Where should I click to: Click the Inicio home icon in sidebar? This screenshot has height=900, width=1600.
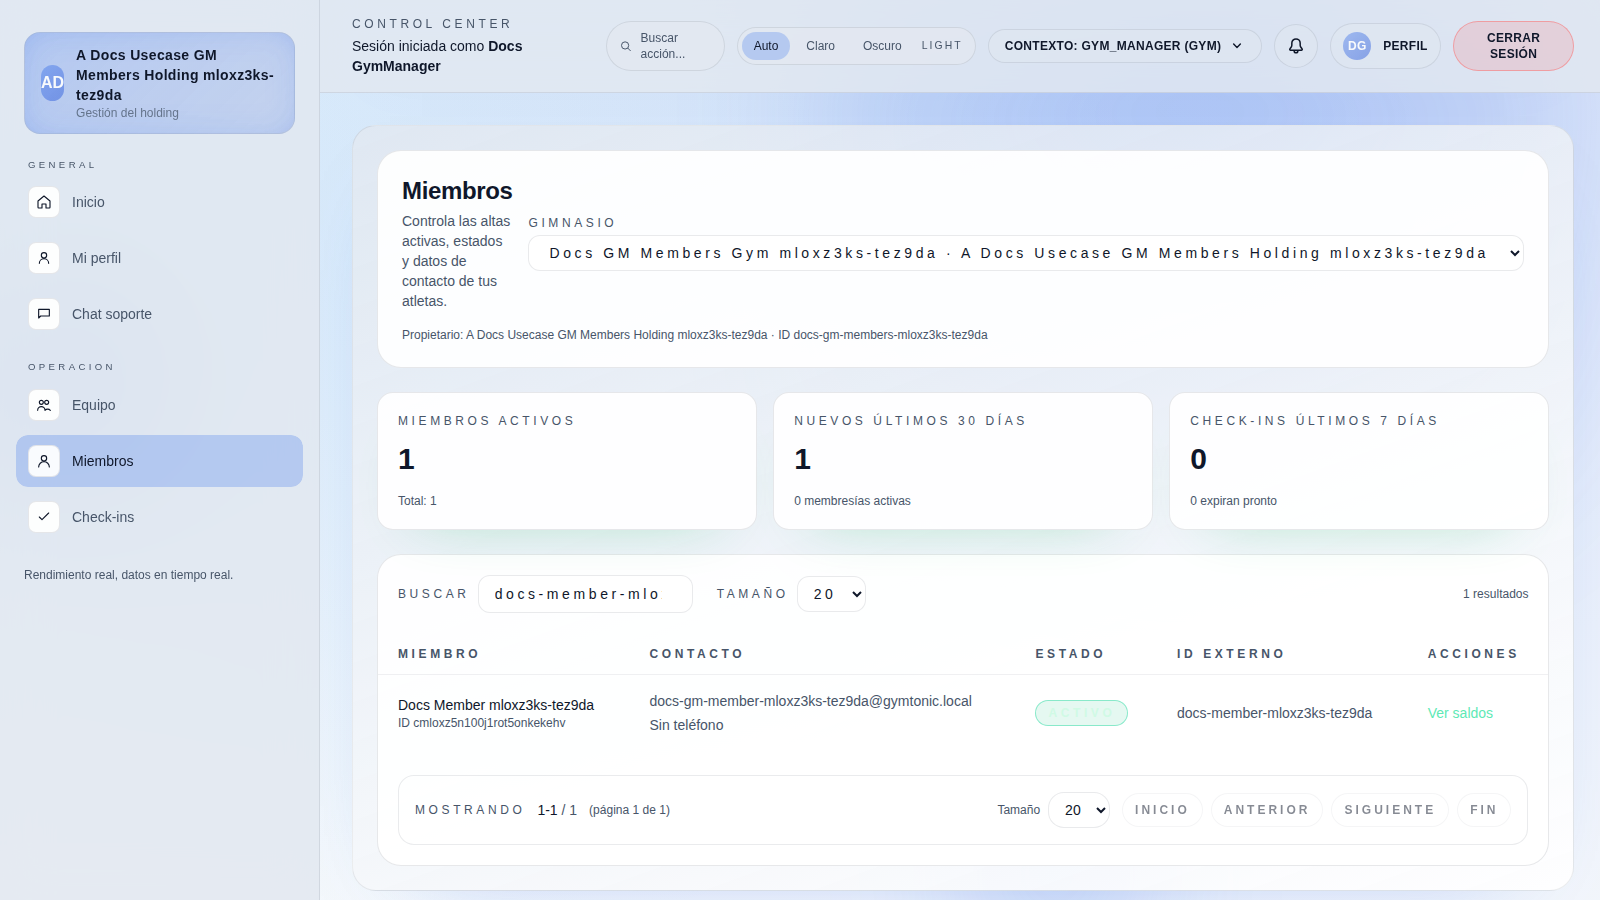pos(44,202)
